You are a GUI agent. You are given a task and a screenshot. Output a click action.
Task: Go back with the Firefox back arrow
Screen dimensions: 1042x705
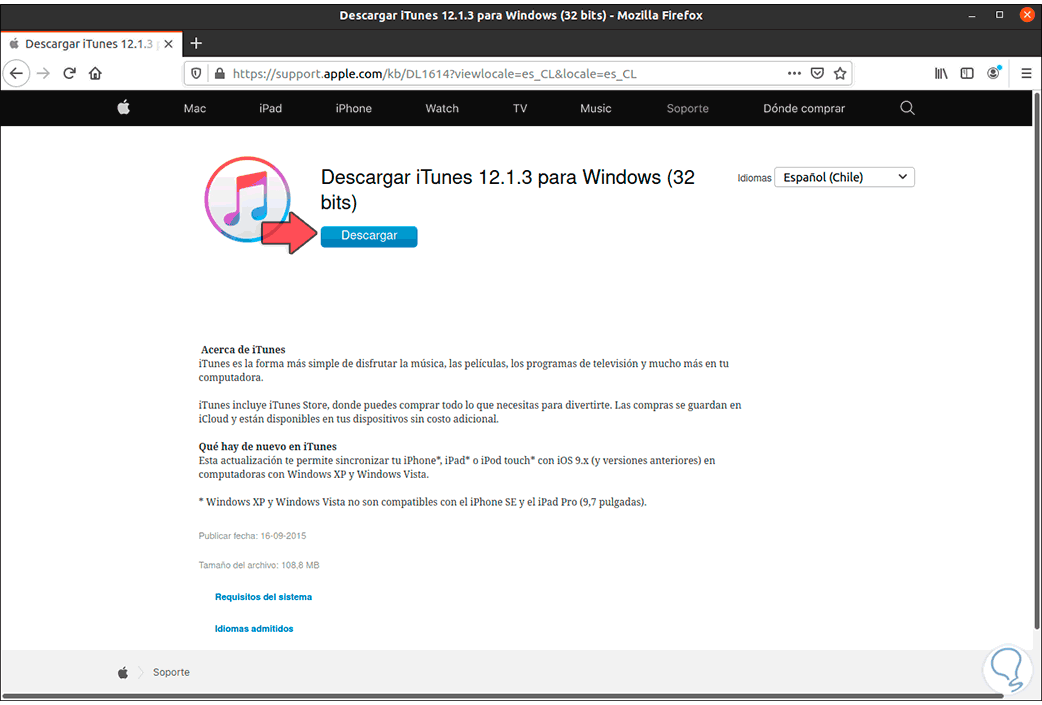[x=17, y=74]
